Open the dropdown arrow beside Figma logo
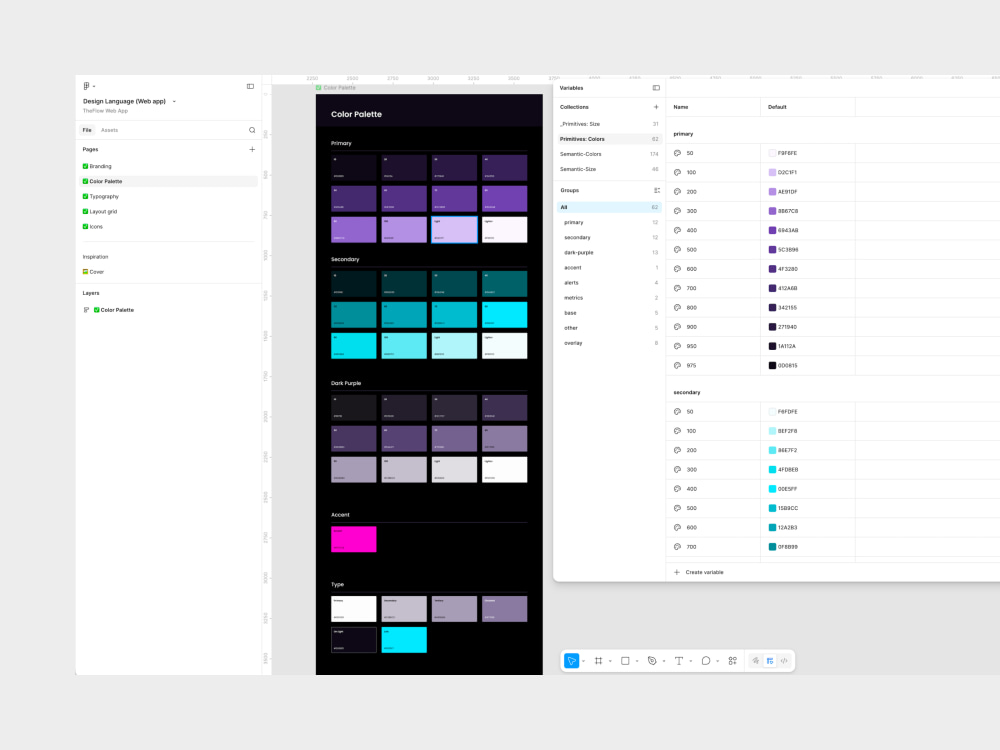The height and width of the screenshot is (750, 1000). (x=94, y=87)
